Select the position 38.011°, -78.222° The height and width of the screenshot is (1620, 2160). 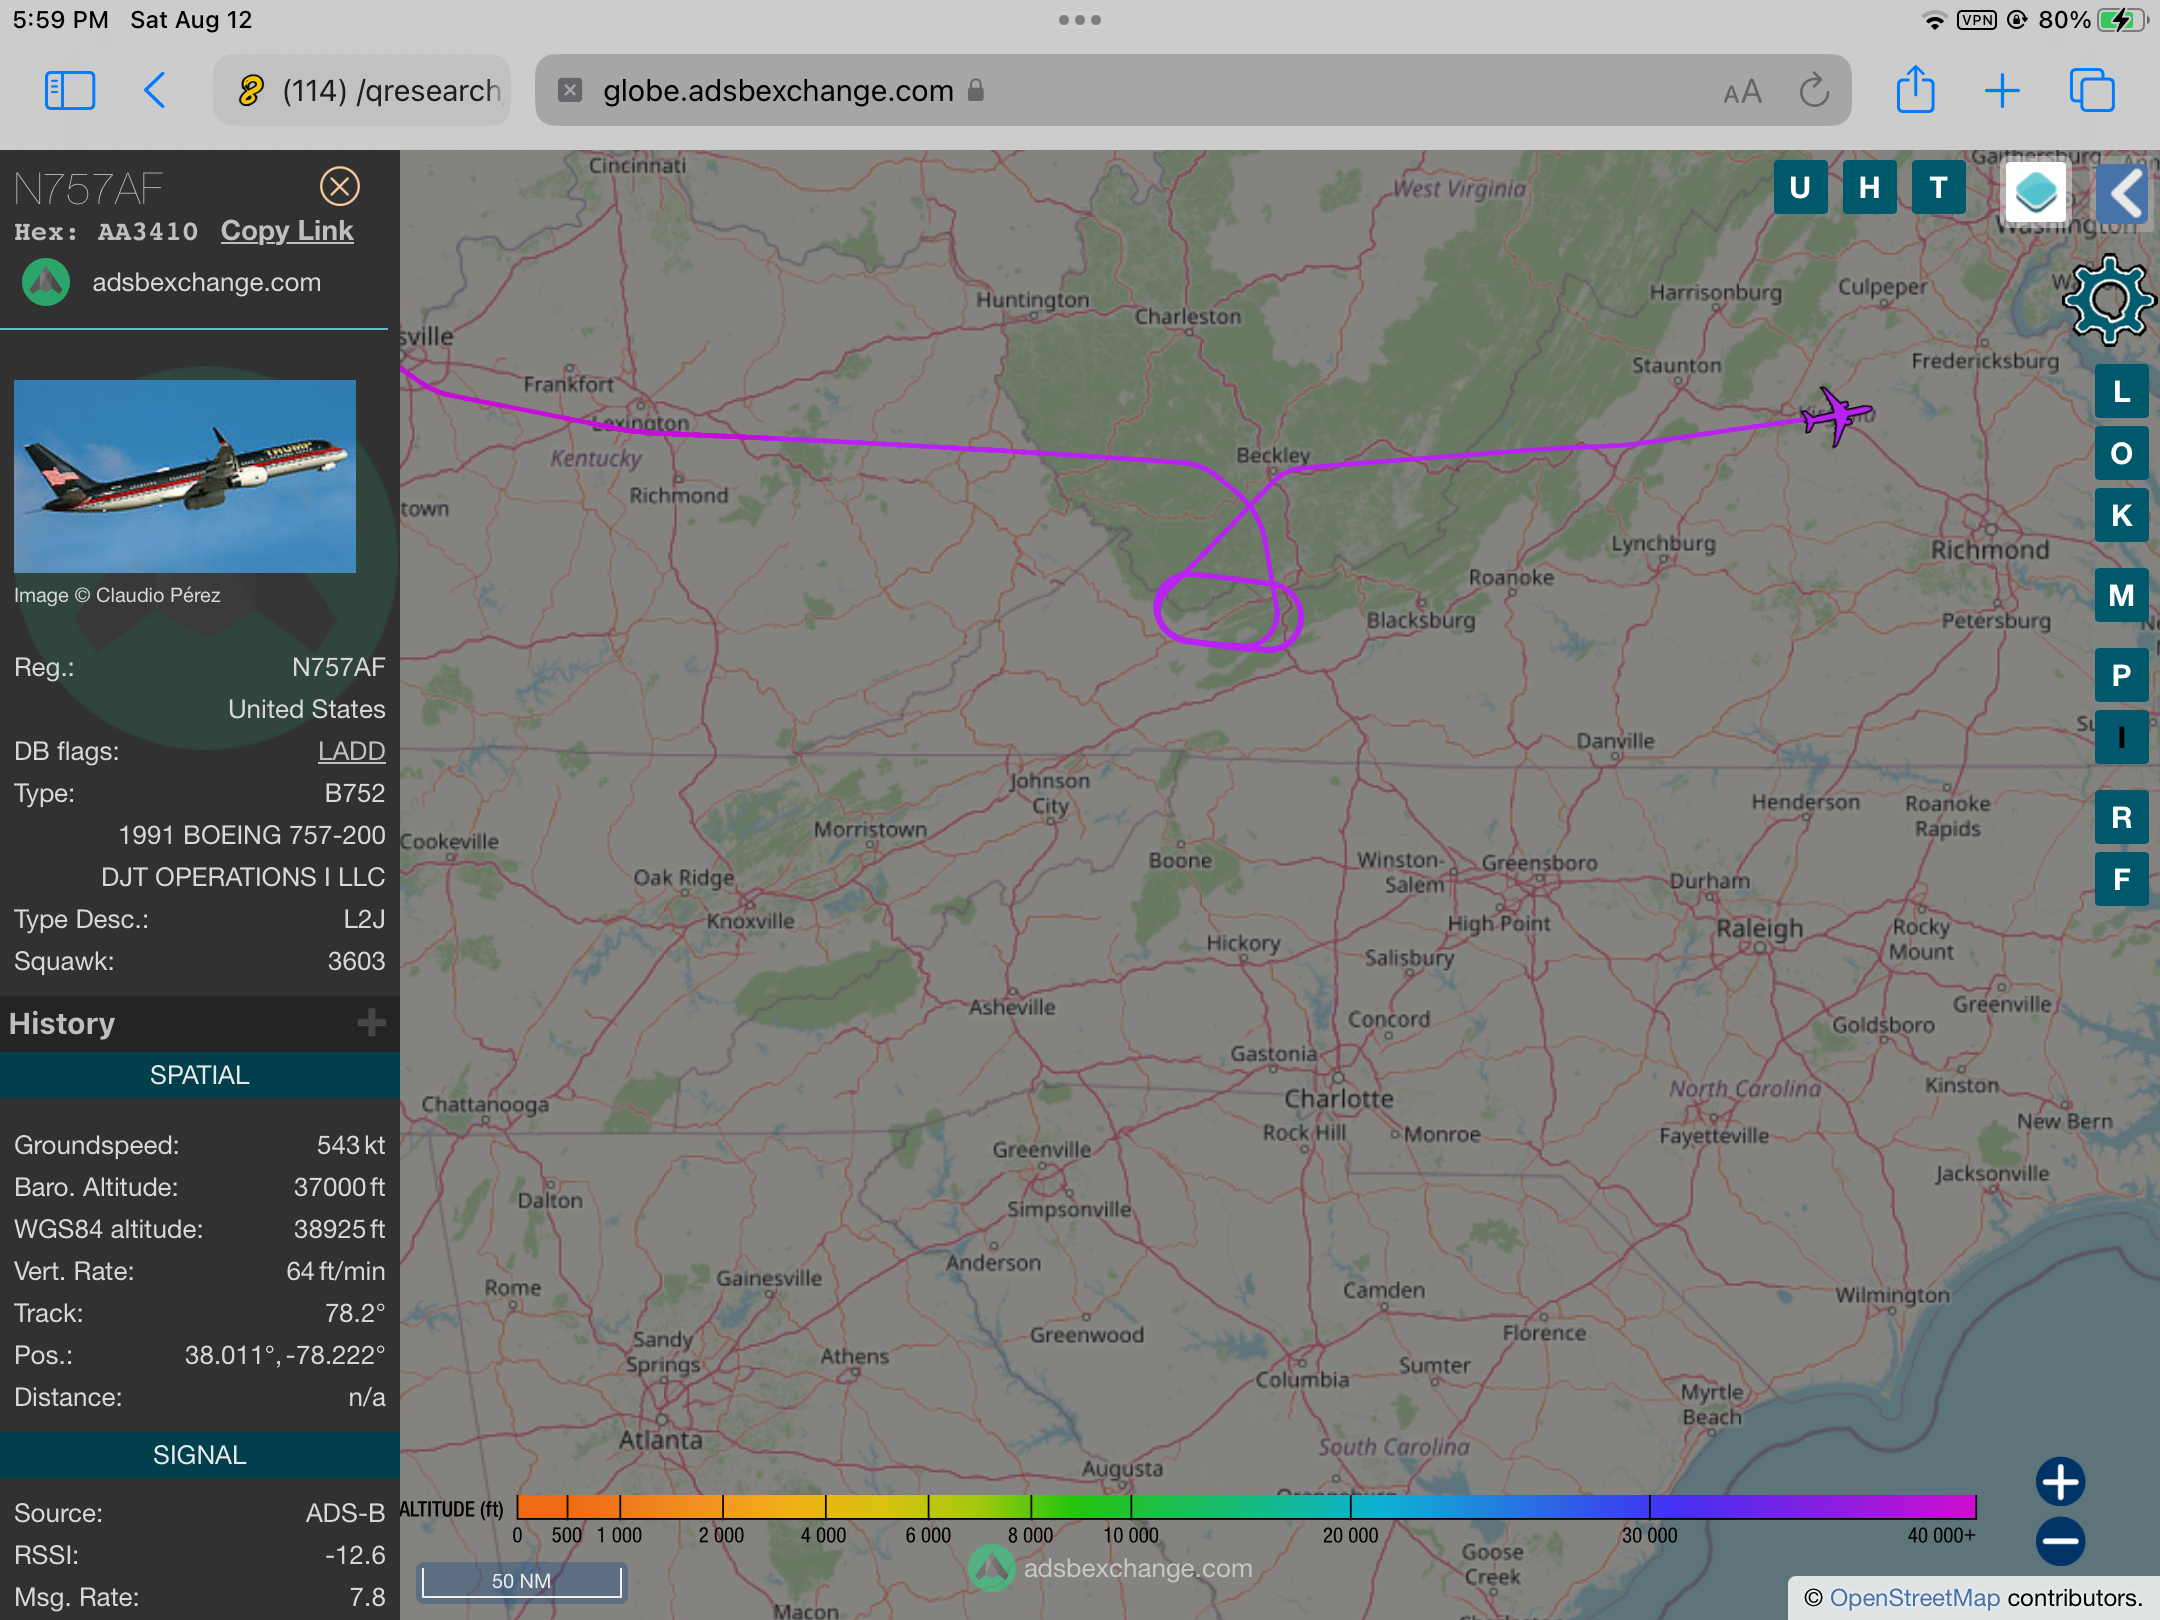coord(284,1355)
